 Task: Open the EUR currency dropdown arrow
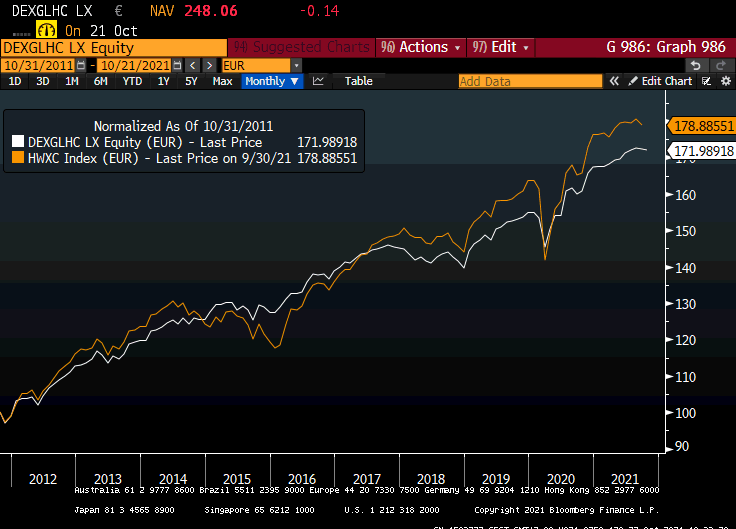[x=296, y=66]
